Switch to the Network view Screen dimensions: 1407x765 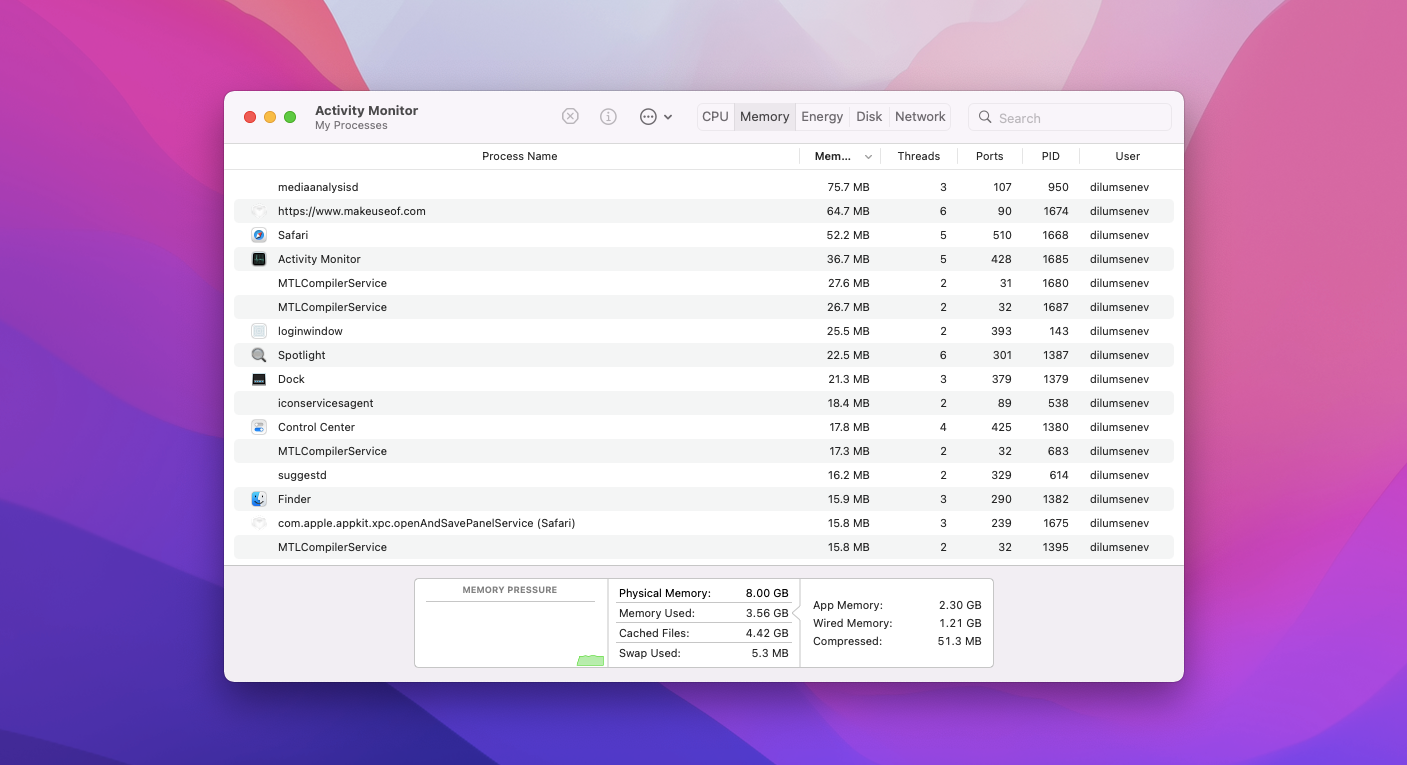point(919,116)
